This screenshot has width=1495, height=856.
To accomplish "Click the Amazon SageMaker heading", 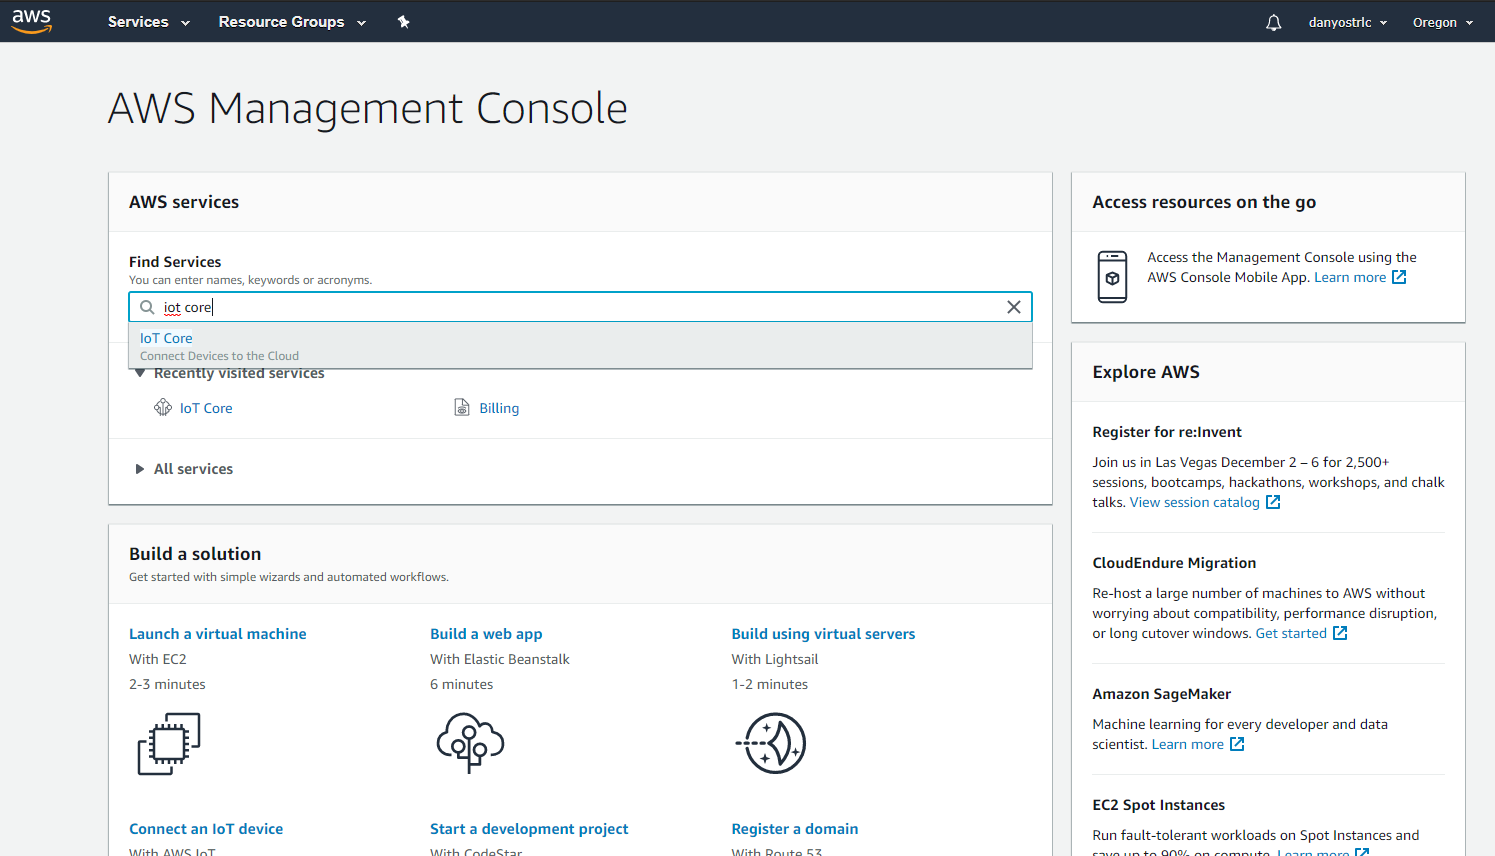I will click(1161, 694).
